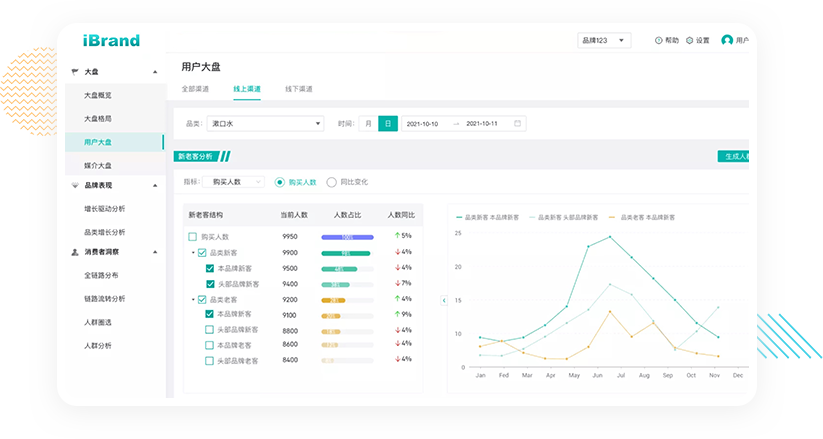Click the purple bar in 9950 row
The height and width of the screenshot is (439, 823).
coord(347,237)
